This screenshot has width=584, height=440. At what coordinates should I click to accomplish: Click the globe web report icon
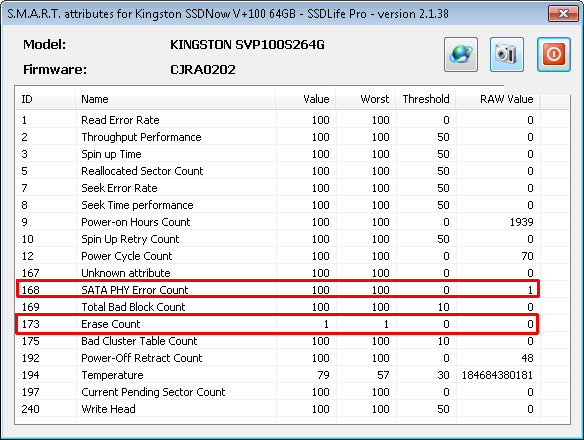point(461,54)
